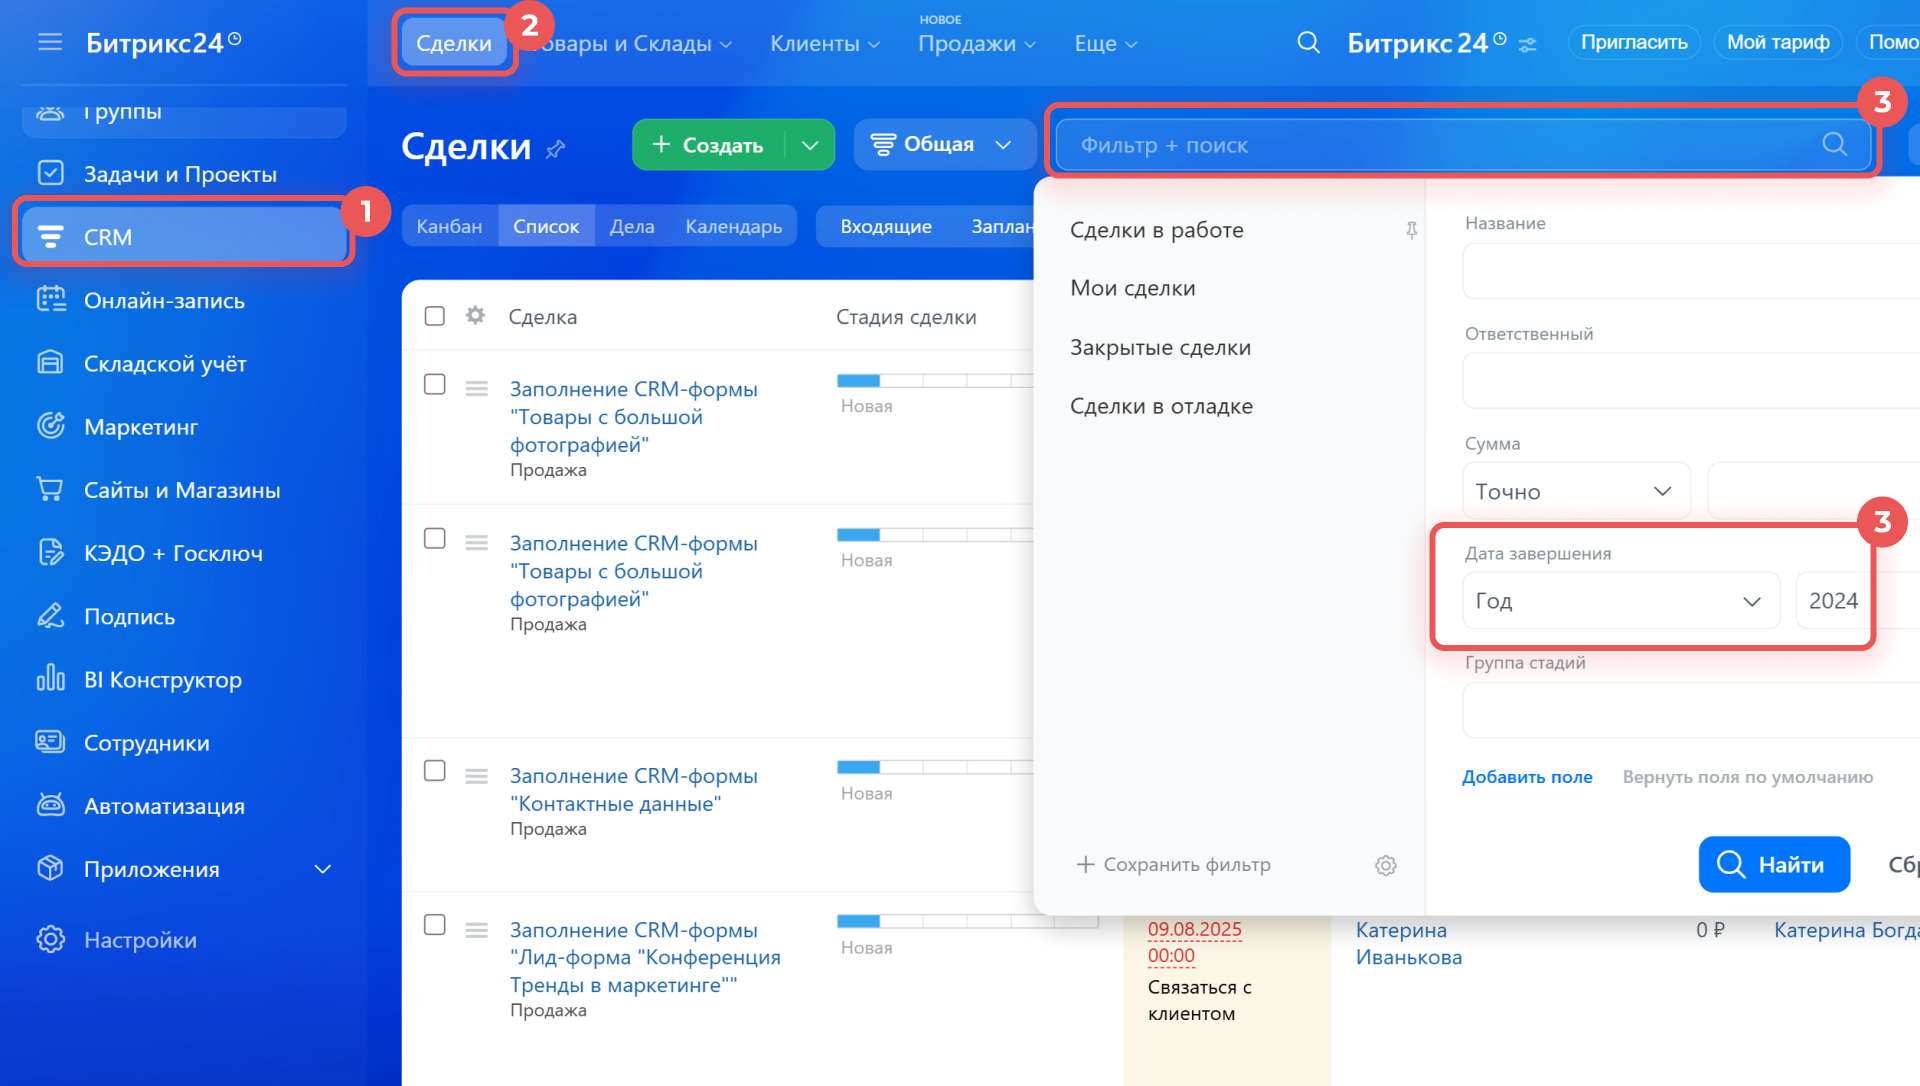Click the Найти search button
This screenshot has width=1920, height=1086.
[1774, 864]
